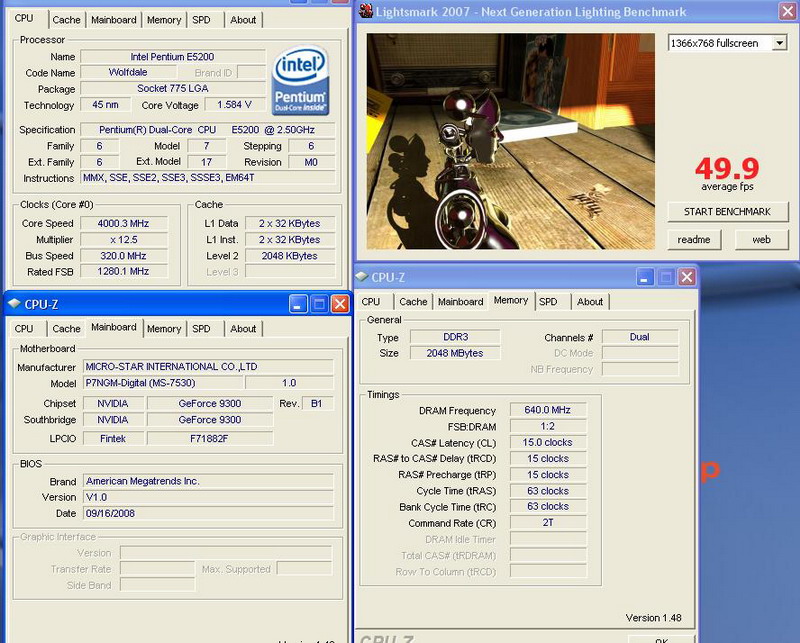
Task: Click the LPCIO value F71882F
Action: [210, 438]
